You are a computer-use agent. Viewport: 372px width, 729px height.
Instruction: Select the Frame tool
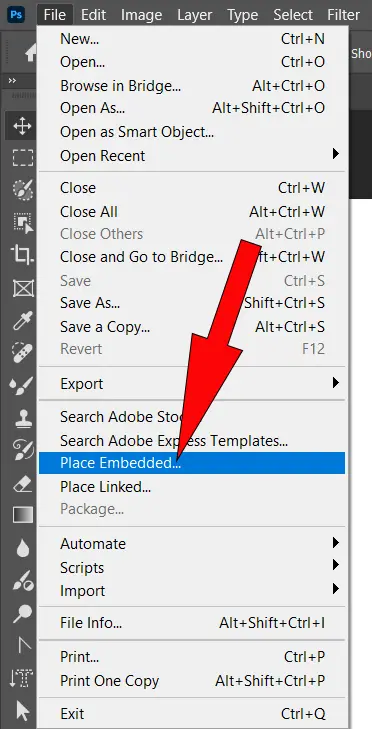point(22,289)
